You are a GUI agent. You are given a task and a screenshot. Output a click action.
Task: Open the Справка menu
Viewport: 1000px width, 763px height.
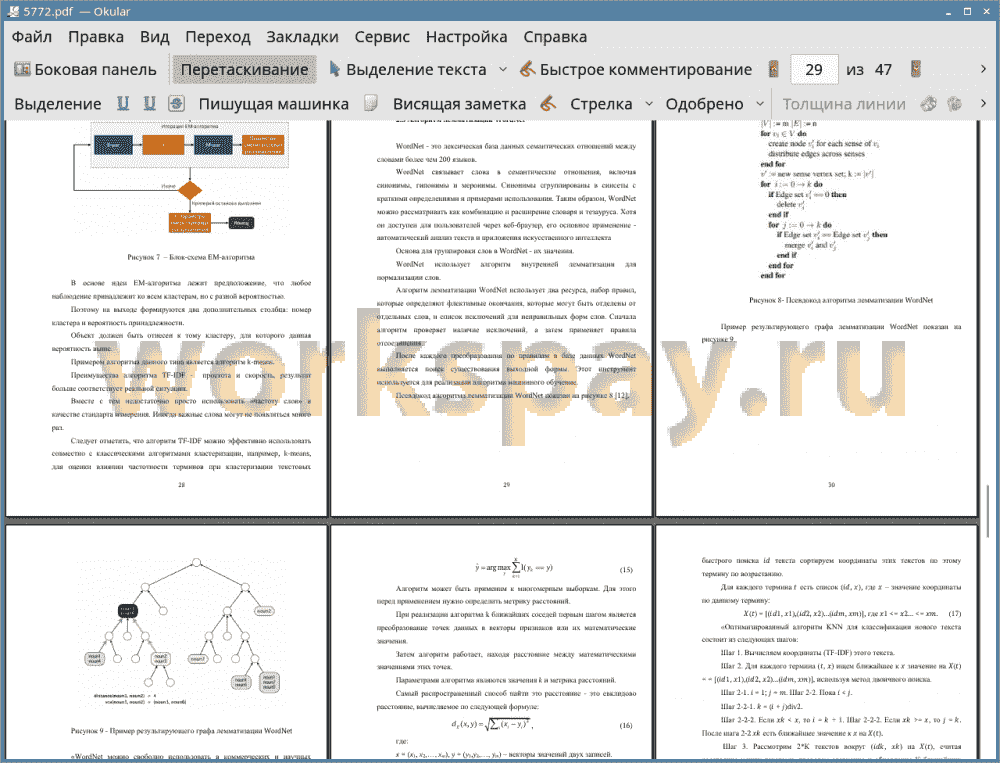click(x=555, y=37)
